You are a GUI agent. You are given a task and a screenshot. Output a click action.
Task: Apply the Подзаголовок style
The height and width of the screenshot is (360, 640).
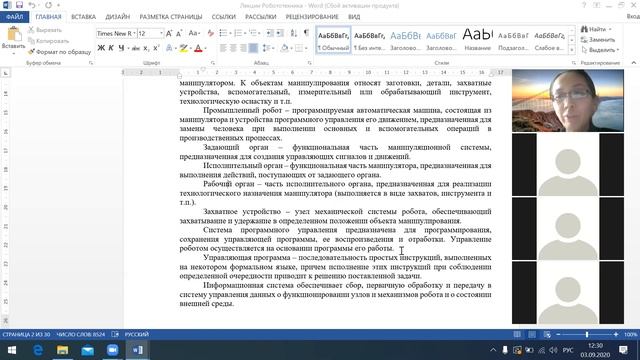click(x=513, y=40)
